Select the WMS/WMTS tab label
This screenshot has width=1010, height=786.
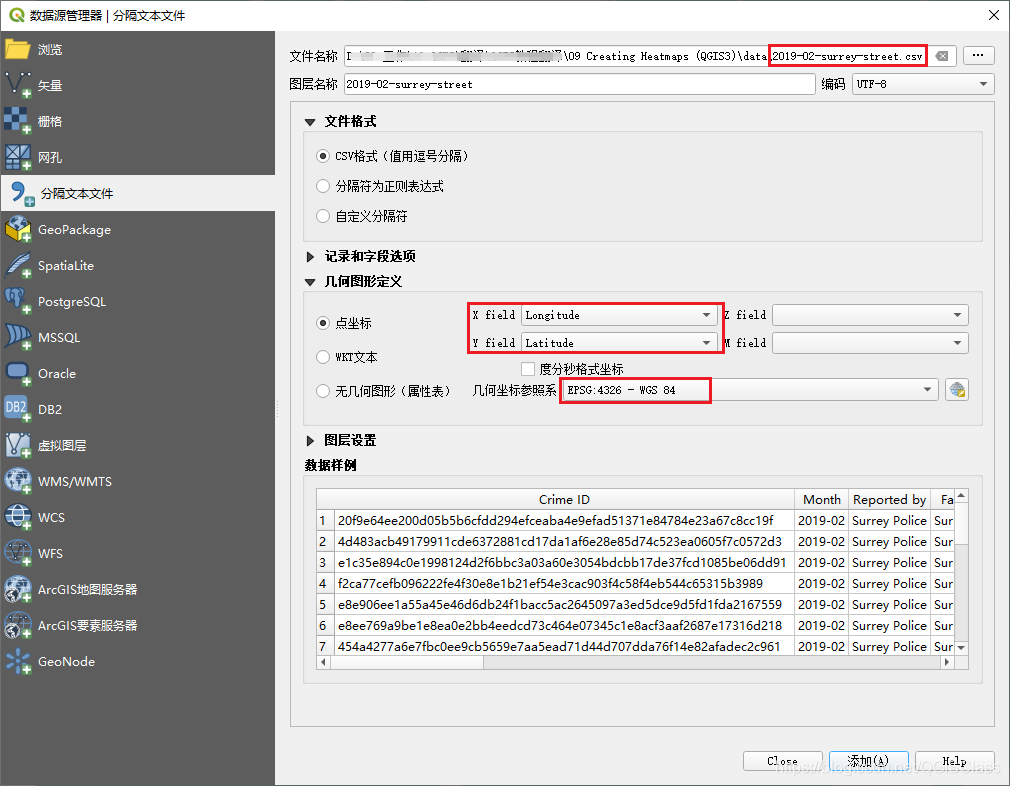[75, 481]
